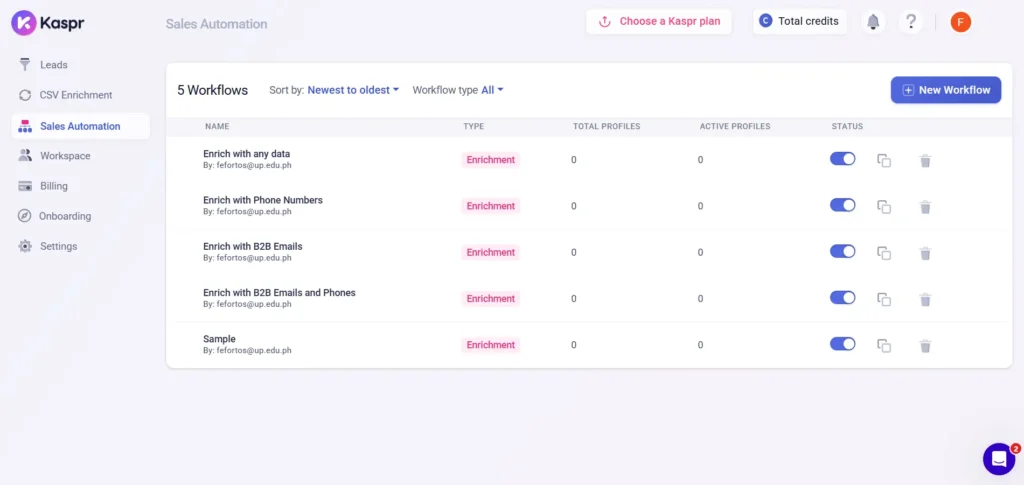The image size is (1024, 485).
Task: Duplicate Enrich with any data workflow
Action: click(884, 161)
